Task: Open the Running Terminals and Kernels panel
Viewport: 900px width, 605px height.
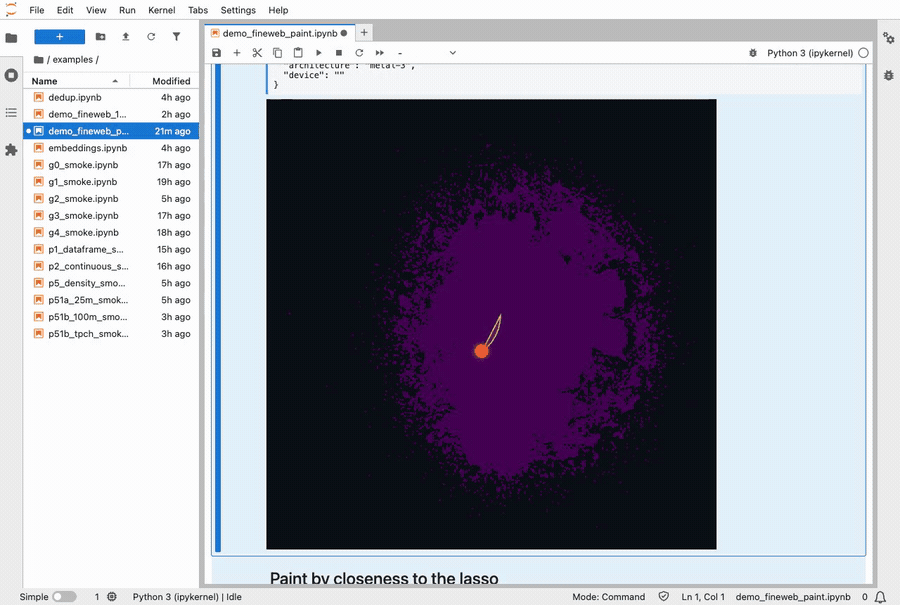Action: (x=11, y=75)
